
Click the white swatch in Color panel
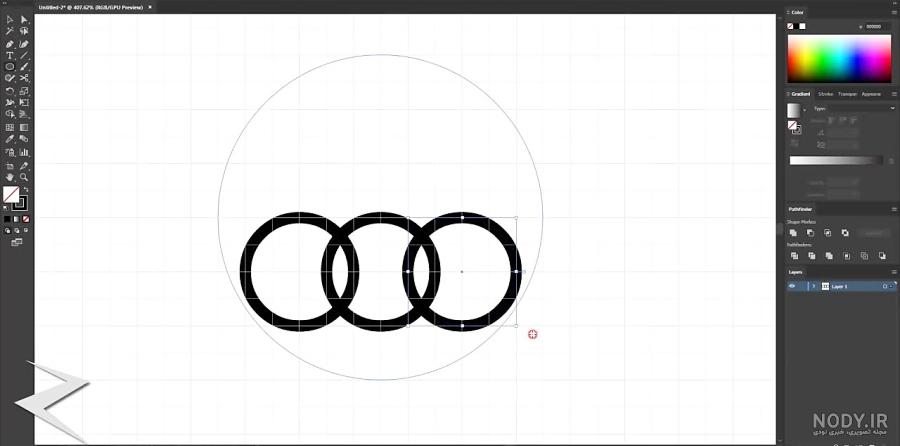point(802,26)
